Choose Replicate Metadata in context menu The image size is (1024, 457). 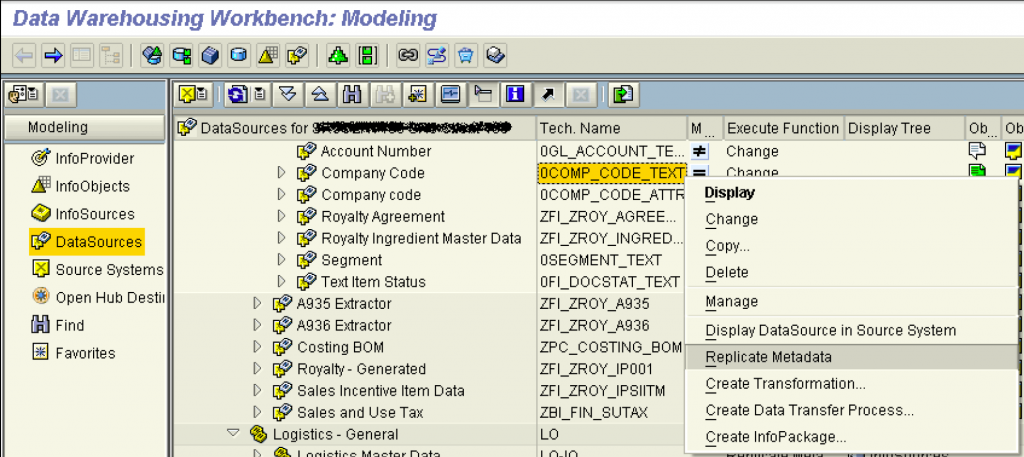(x=852, y=357)
